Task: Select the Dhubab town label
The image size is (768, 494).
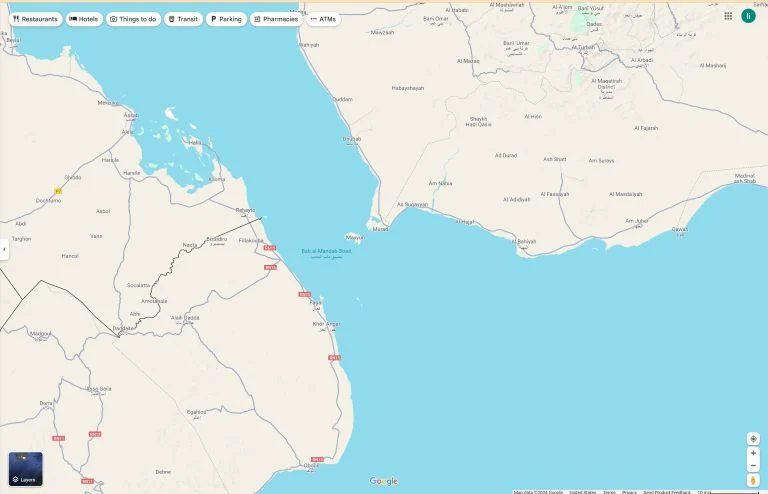Action: (352, 140)
